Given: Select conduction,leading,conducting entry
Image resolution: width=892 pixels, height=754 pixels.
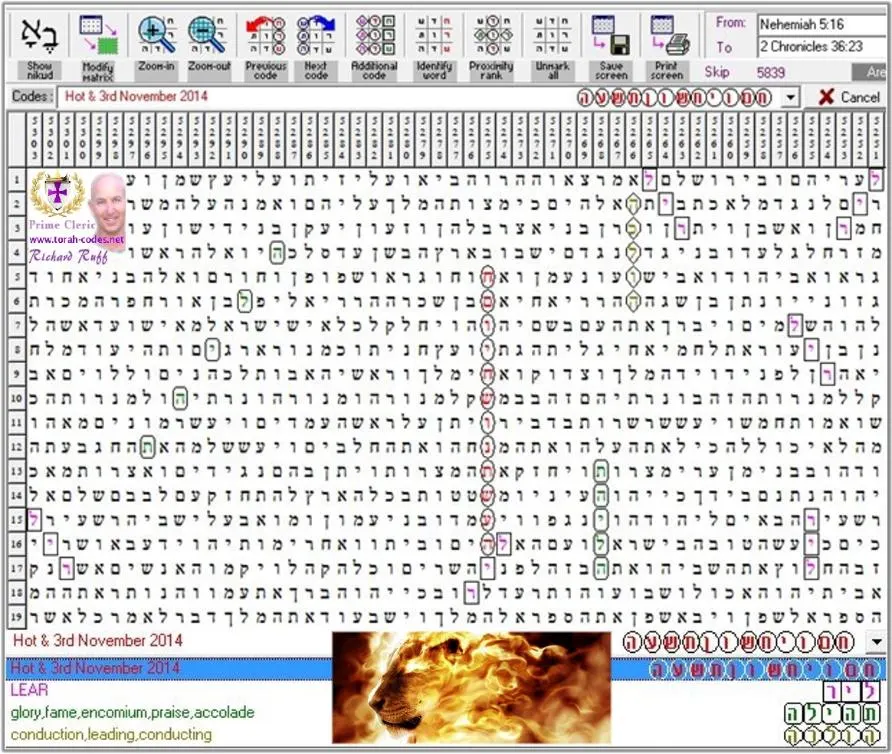Looking at the screenshot, I should 111,735.
